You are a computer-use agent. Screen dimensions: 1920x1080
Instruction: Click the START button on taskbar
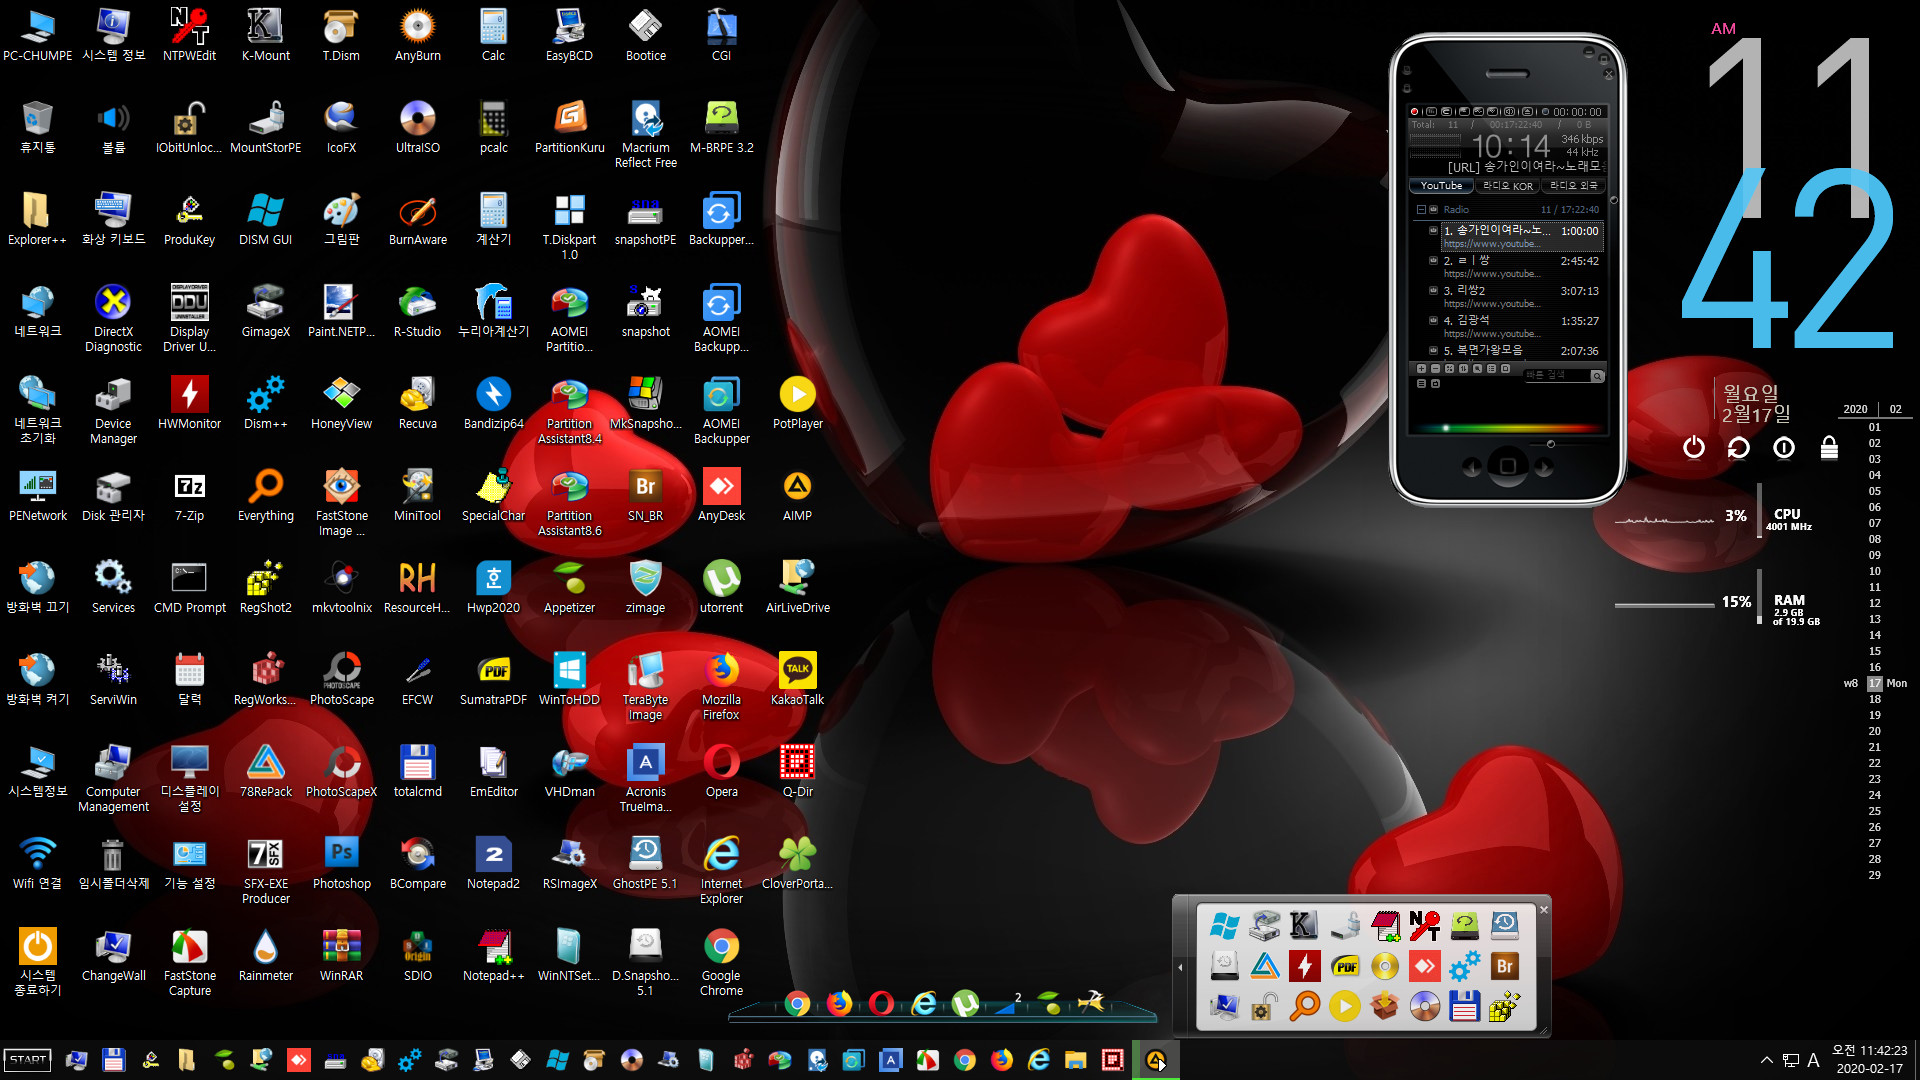28,1060
